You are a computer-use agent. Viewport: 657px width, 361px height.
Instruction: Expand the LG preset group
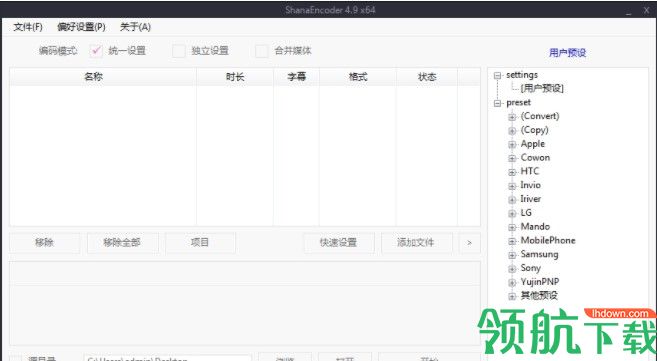[x=512, y=214]
